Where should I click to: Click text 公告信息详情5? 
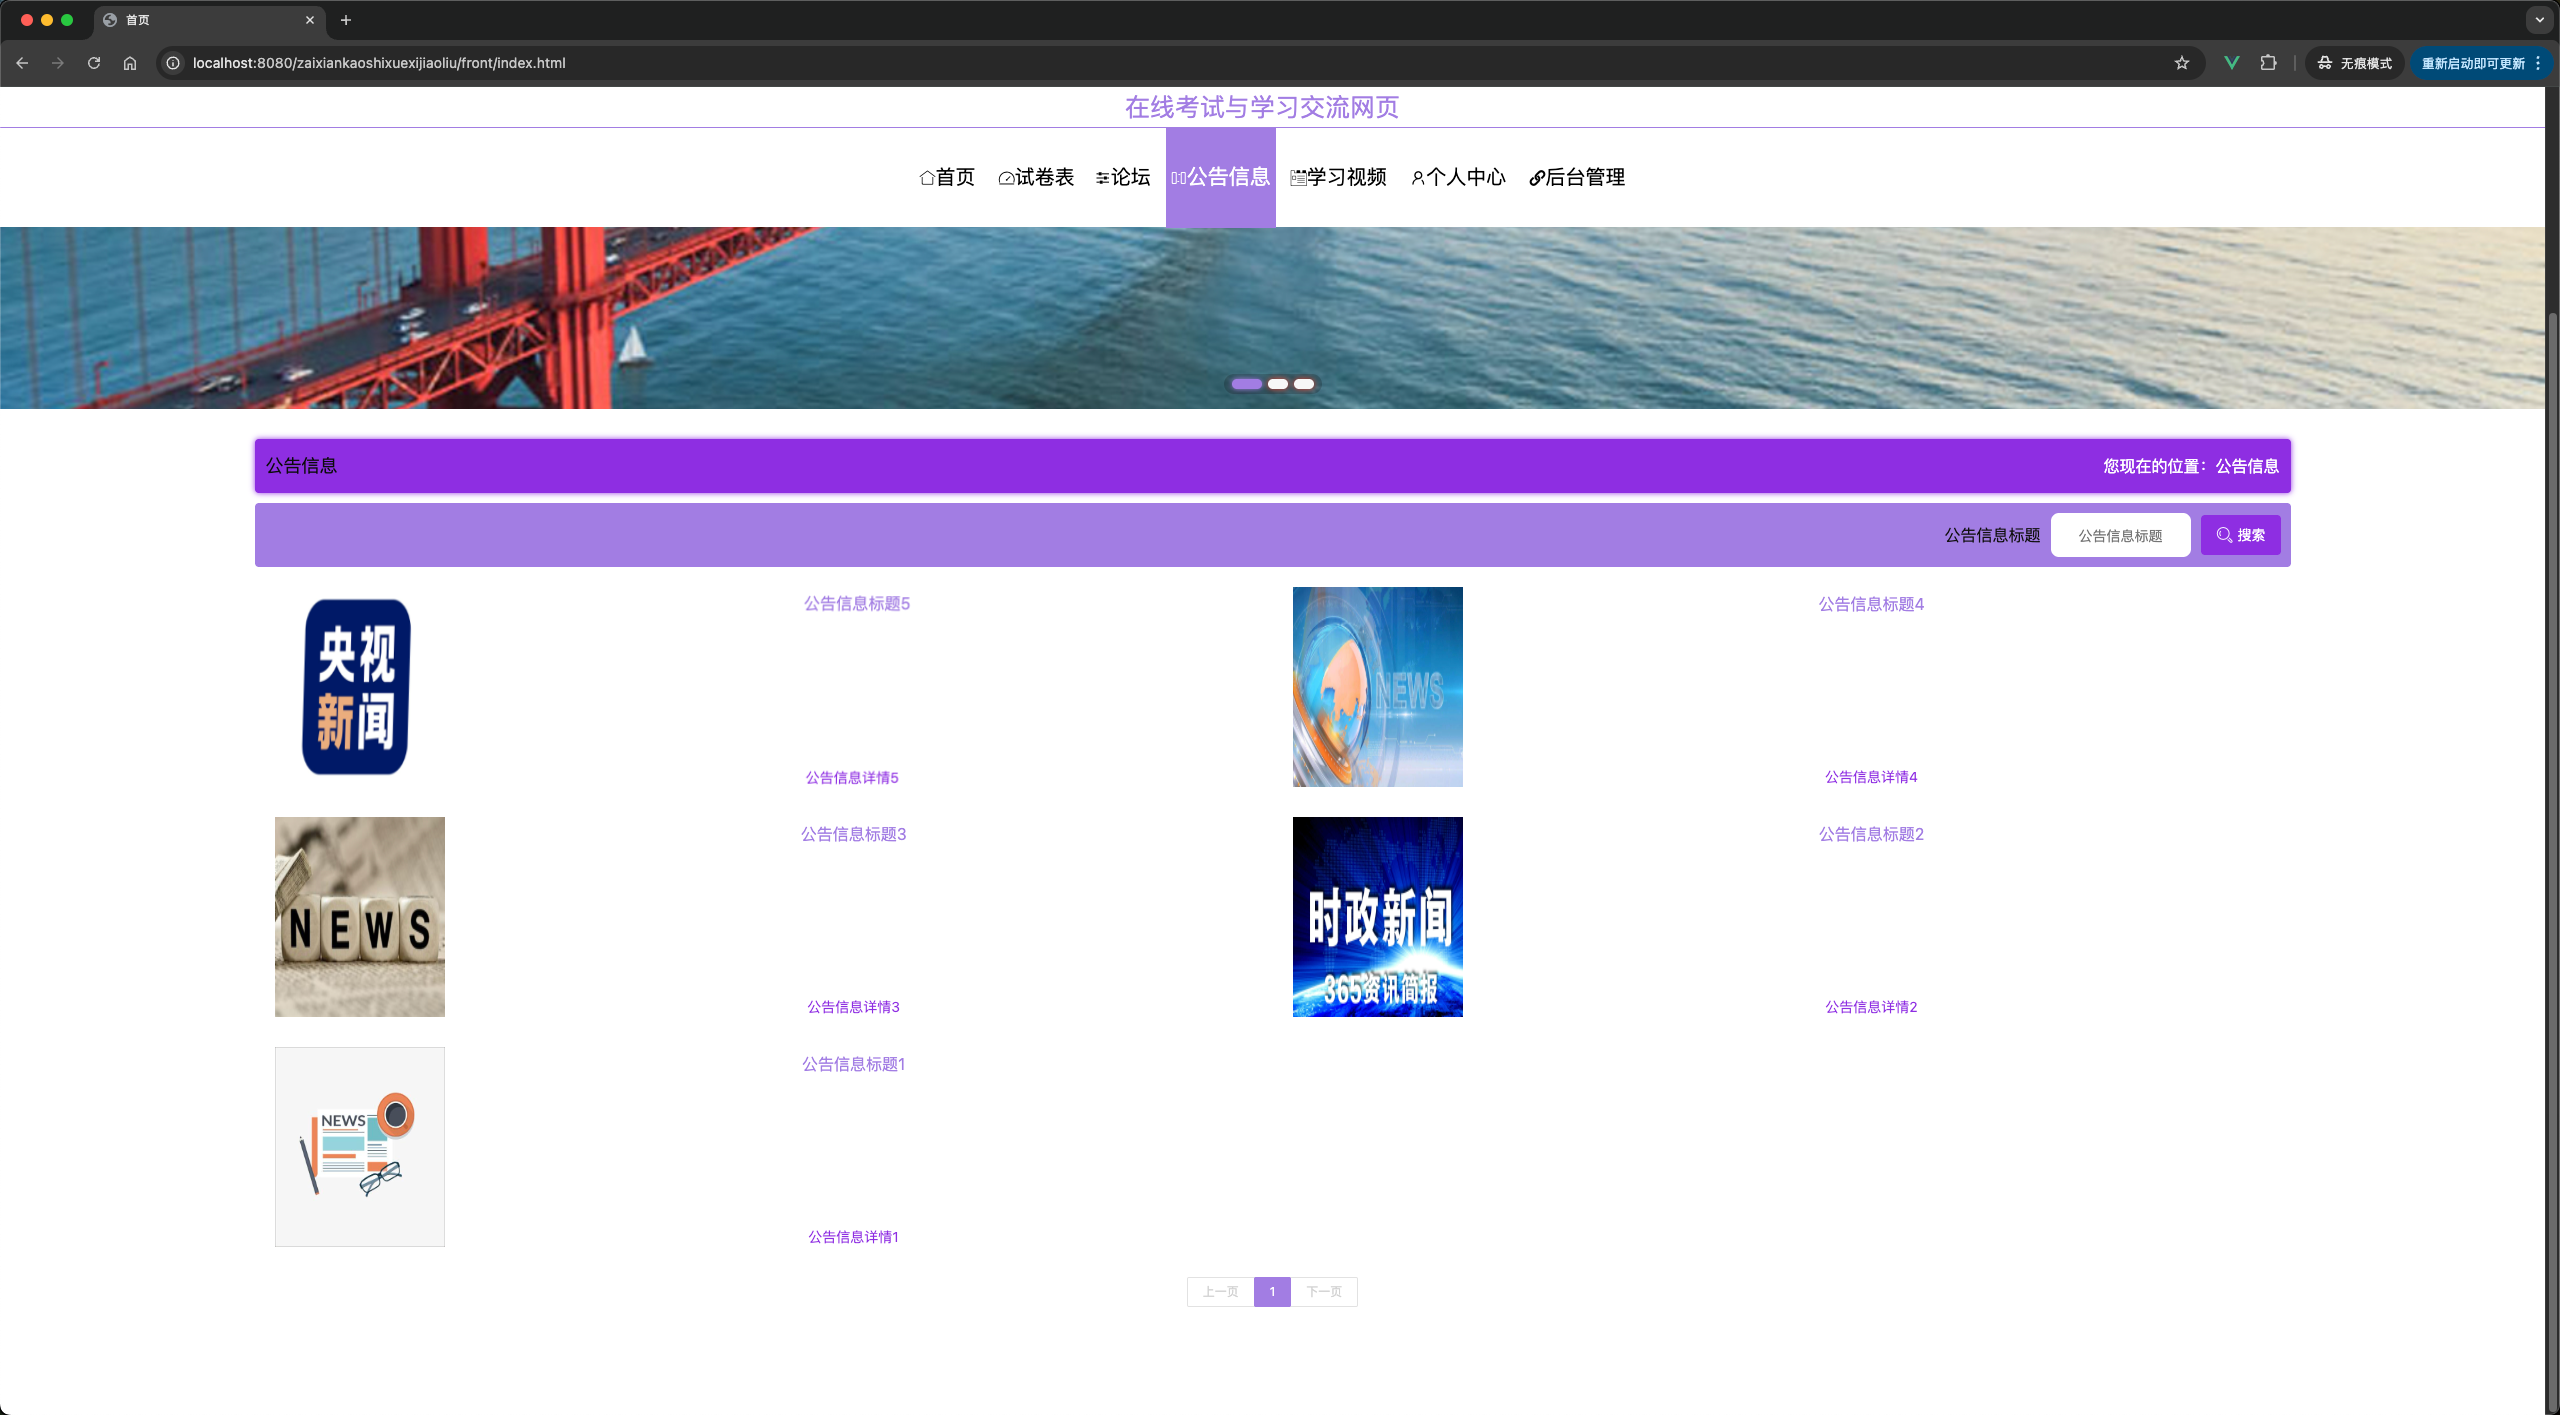(x=852, y=778)
